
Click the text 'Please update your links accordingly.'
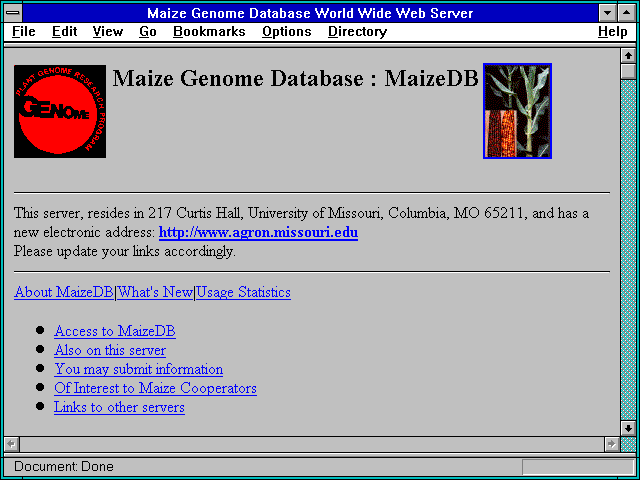pos(124,251)
